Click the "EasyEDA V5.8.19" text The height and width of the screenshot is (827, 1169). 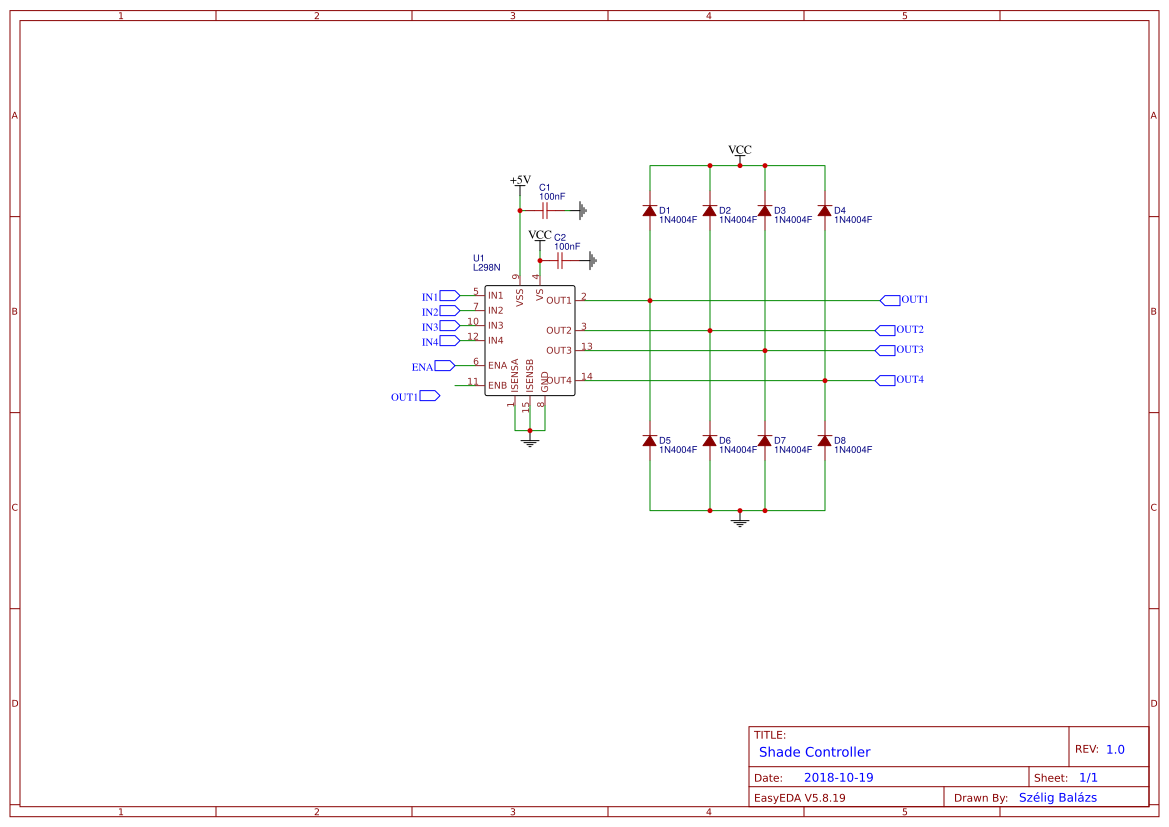[800, 798]
